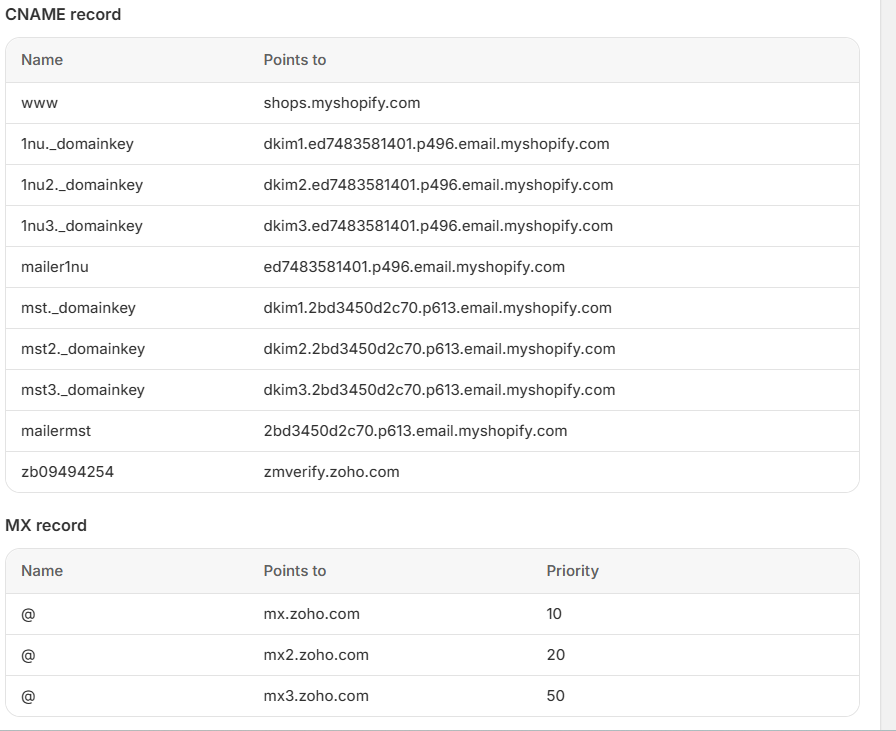
Task: Click the vertical scrollbar on the right edge
Action: (x=888, y=365)
